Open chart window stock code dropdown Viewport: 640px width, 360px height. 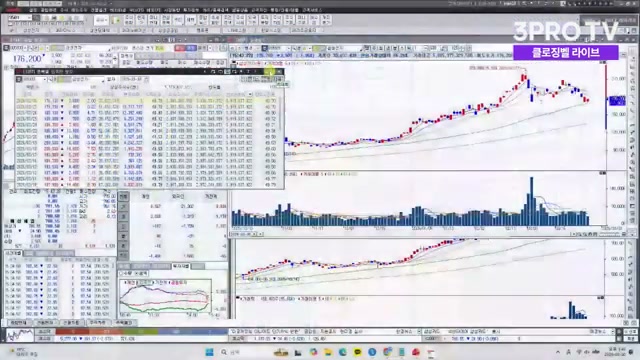click(289, 48)
